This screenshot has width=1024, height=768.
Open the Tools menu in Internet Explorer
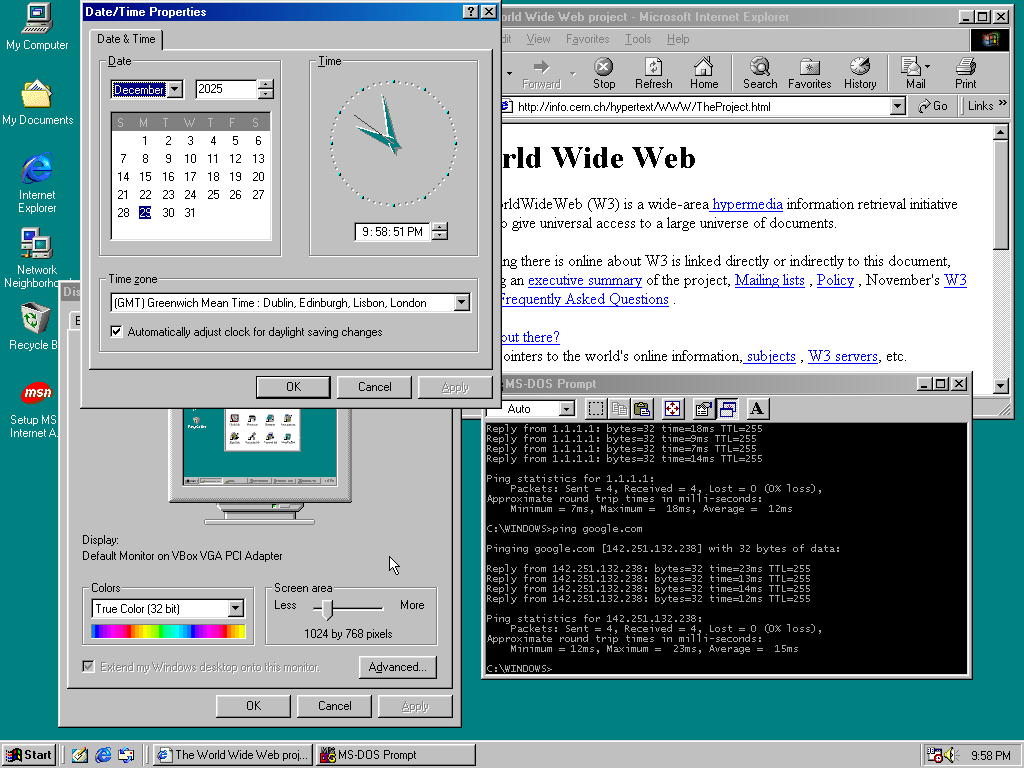[637, 39]
